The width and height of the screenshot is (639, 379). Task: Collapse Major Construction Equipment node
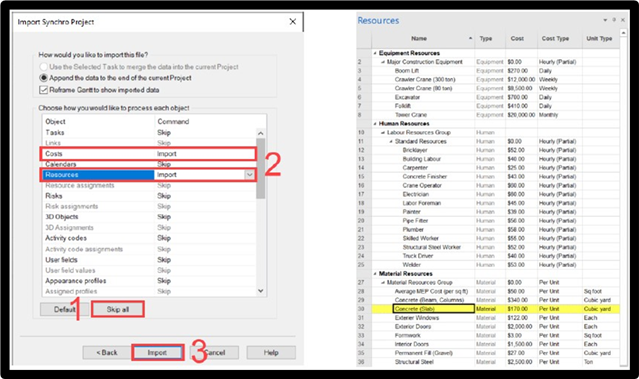pos(383,62)
